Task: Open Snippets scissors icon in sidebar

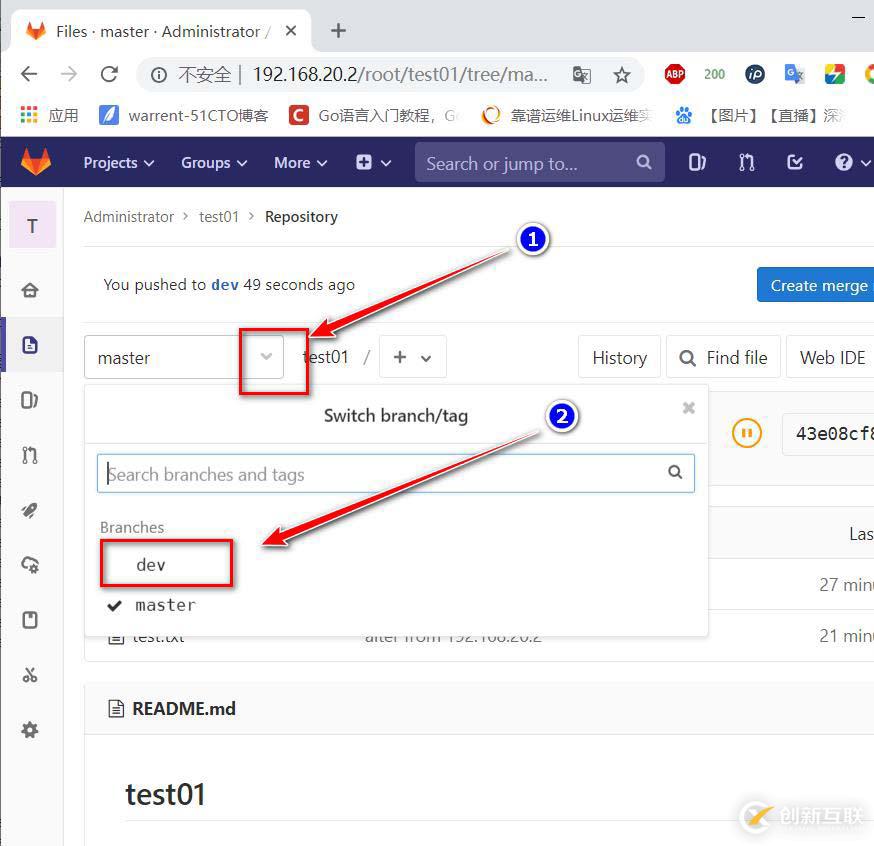Action: [30, 675]
